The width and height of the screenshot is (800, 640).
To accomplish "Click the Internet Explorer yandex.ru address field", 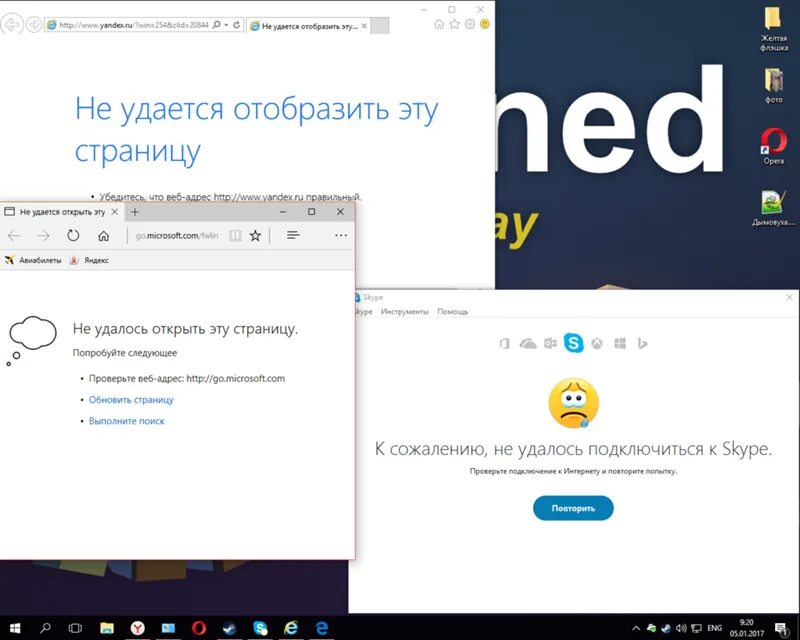I will coord(133,24).
